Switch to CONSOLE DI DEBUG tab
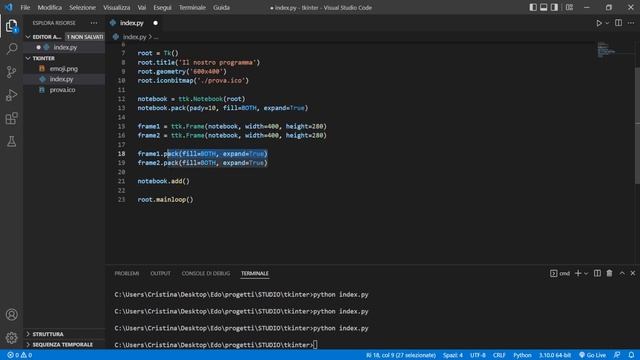This screenshot has width=640, height=360. 206,273
